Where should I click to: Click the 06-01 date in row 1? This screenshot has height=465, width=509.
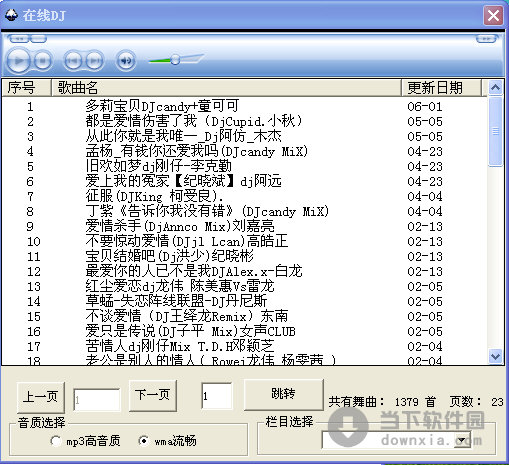[425, 107]
